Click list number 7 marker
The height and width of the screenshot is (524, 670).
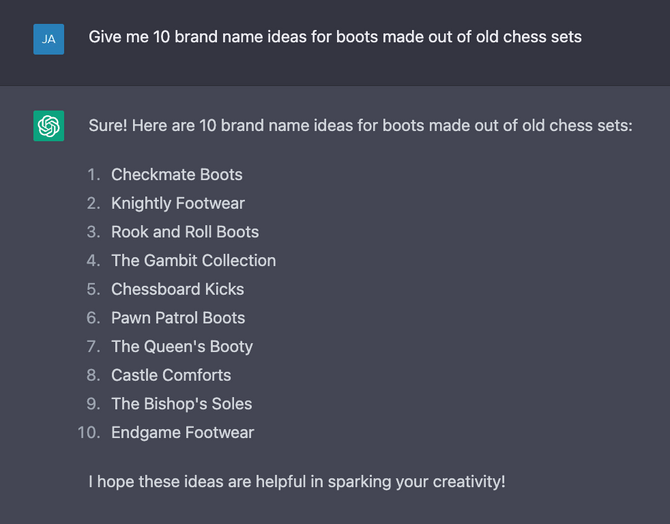pyautogui.click(x=94, y=346)
